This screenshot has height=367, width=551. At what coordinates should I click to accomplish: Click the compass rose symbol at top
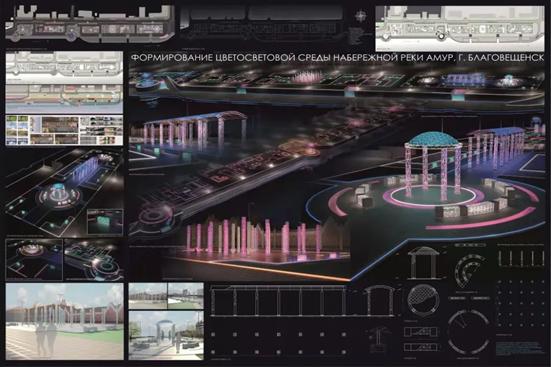tap(361, 16)
